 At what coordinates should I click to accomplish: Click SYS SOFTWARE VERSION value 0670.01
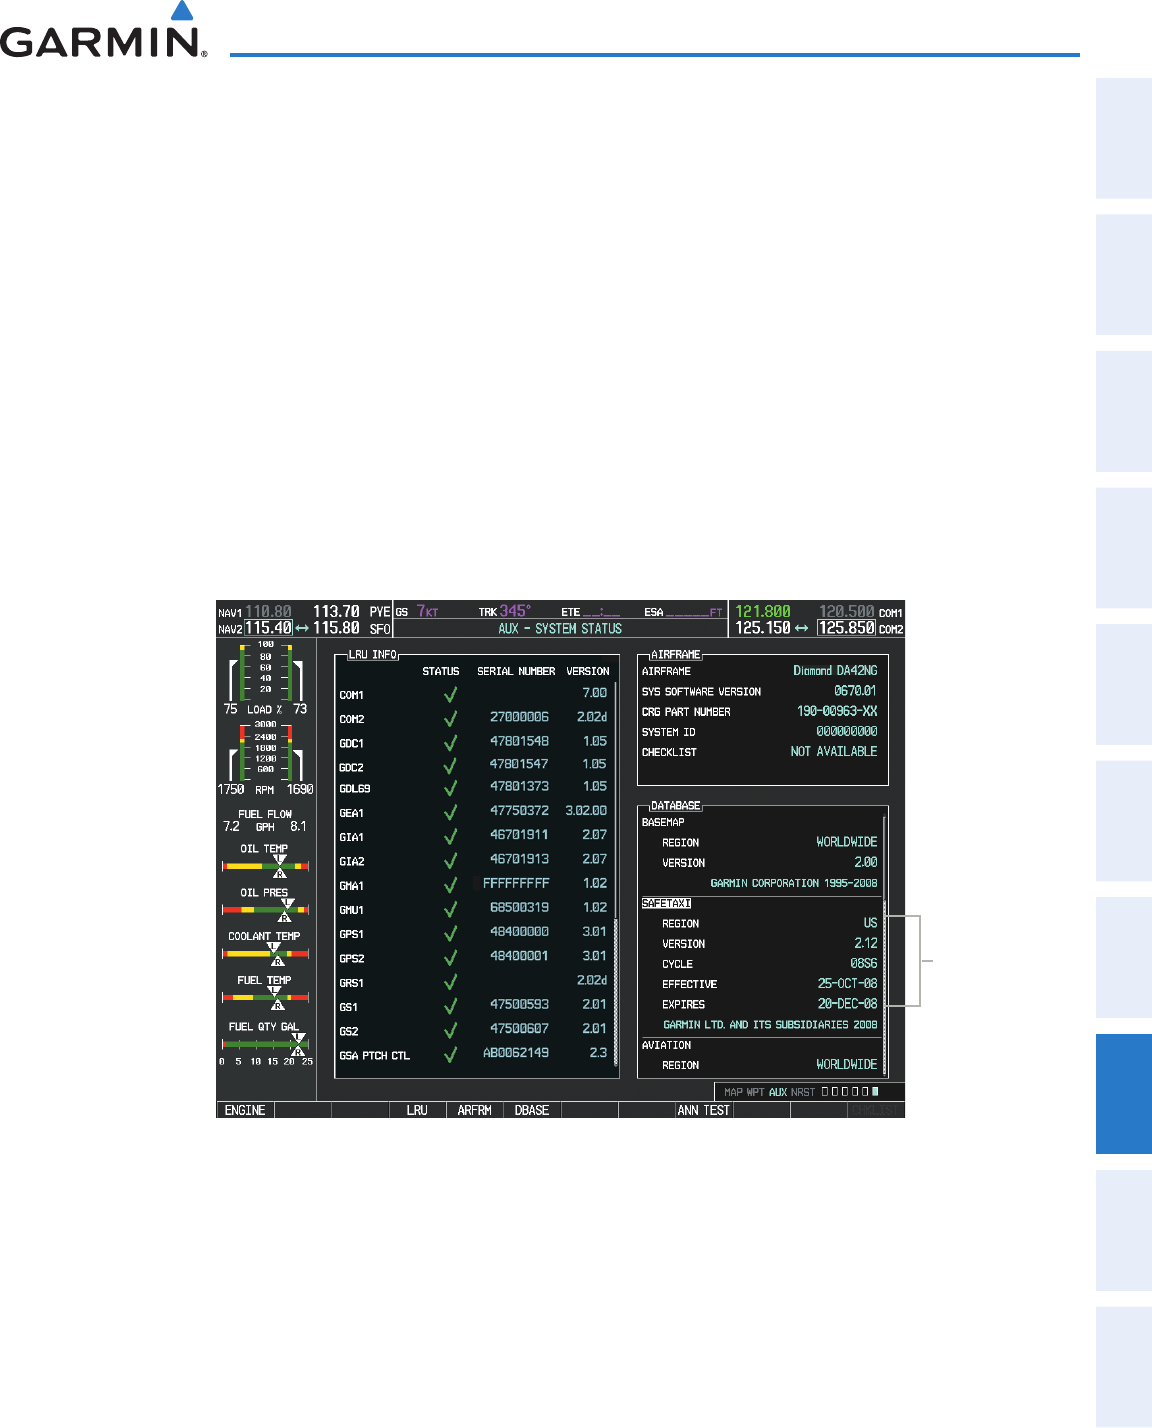[856, 691]
